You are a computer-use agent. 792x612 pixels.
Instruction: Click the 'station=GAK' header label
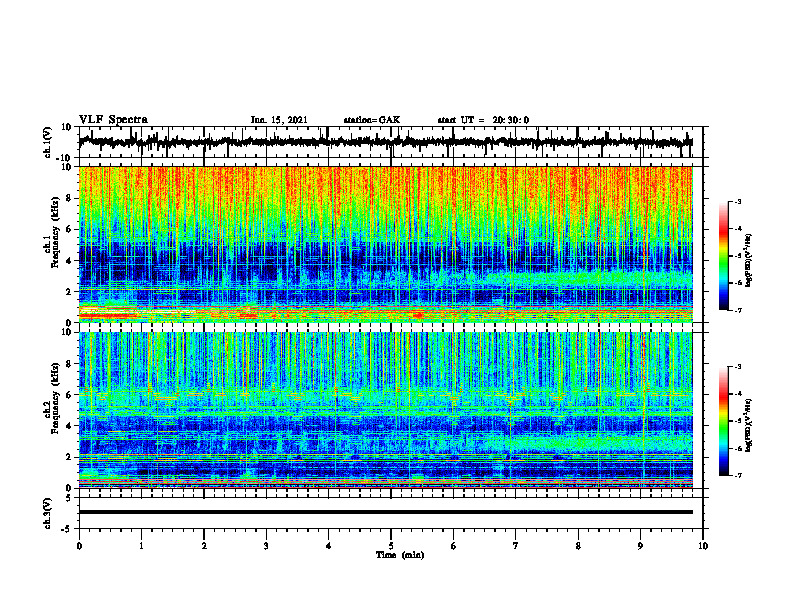372,120
